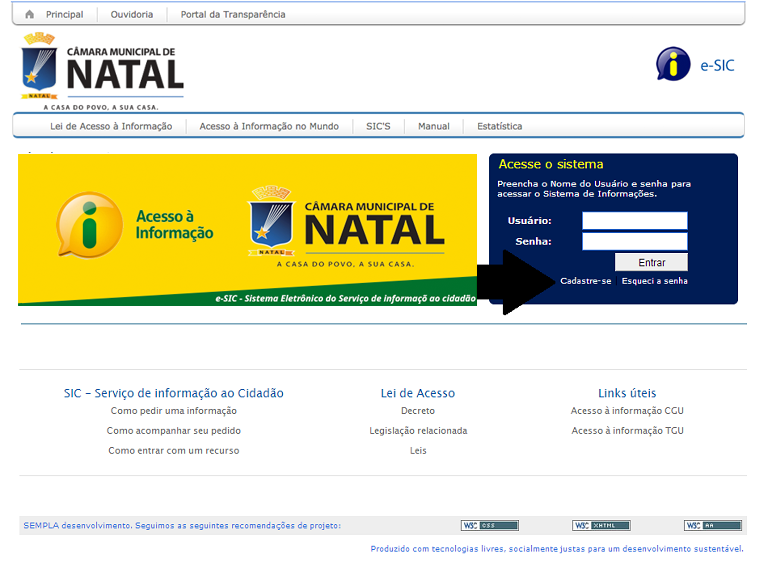The width and height of the screenshot is (768, 569).
Task: Click the Câmara Municipal de Natal header logo
Action: [102, 71]
